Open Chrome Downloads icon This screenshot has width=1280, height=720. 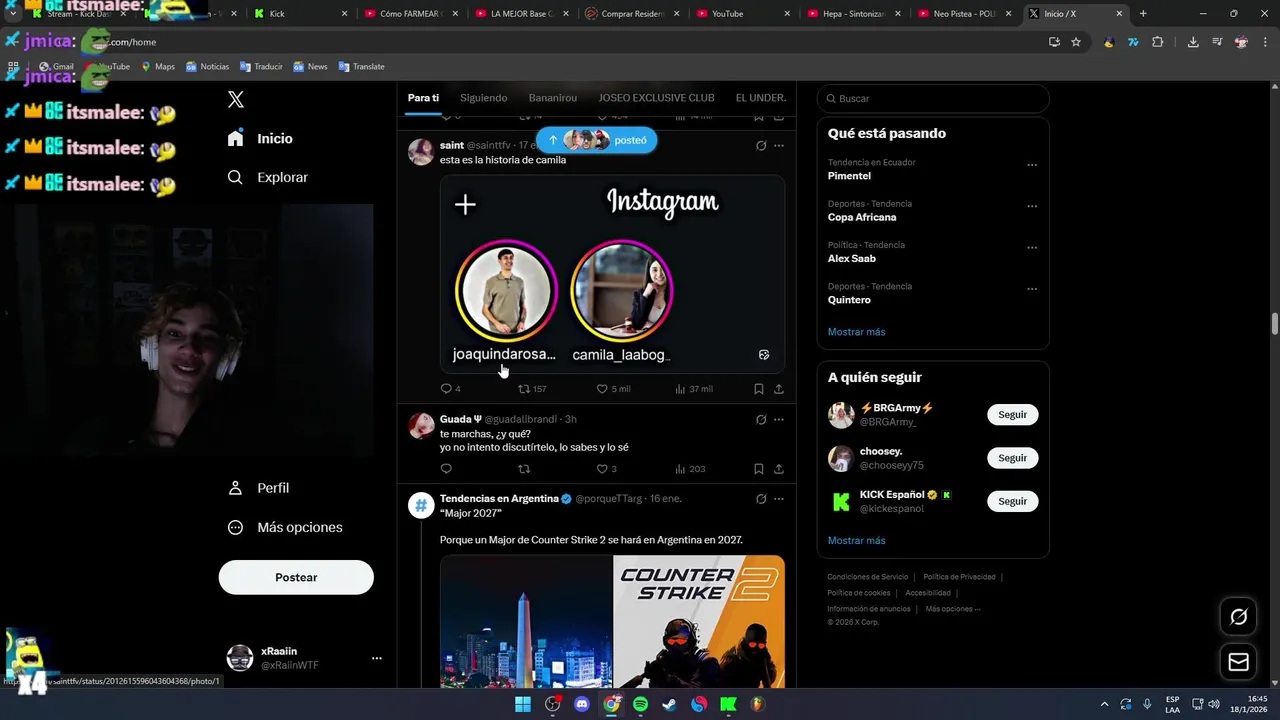tap(1193, 42)
